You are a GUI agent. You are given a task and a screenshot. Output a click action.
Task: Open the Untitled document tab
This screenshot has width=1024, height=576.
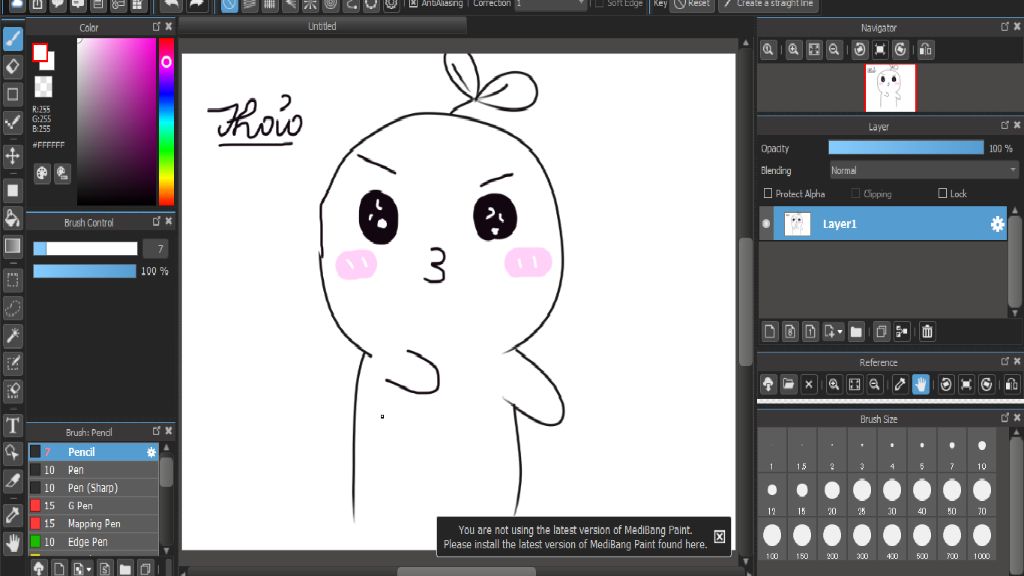[322, 26]
